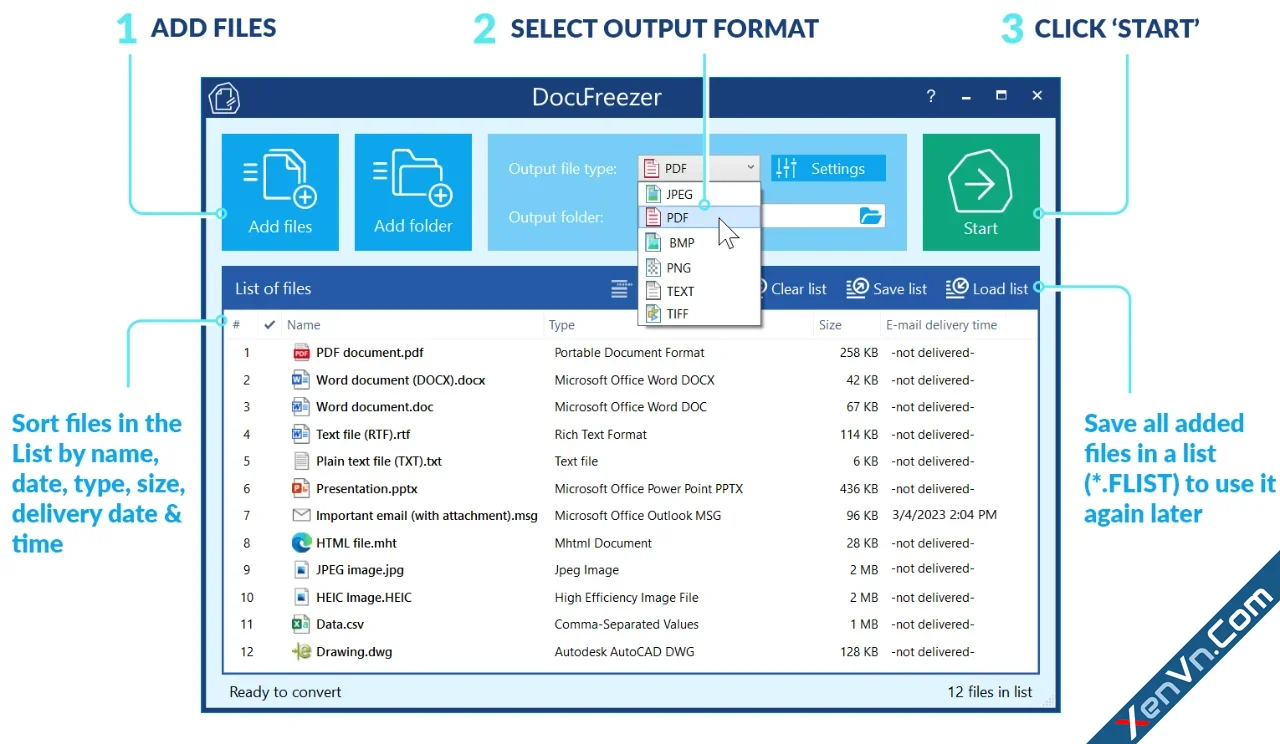Screen dimensions: 1280x744
Task: Click the 436 KB size cell
Action: pyautogui.click(x=859, y=489)
